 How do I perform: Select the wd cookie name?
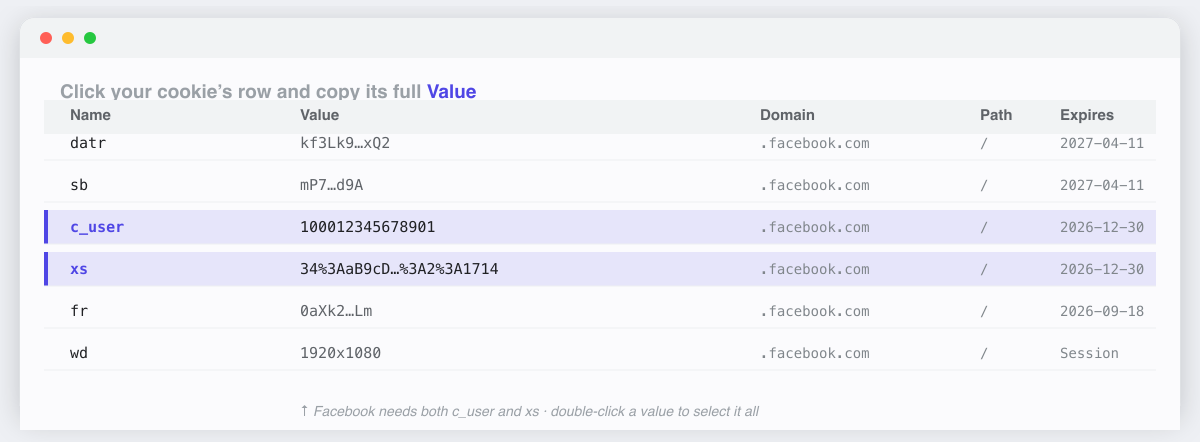pyautogui.click(x=79, y=353)
